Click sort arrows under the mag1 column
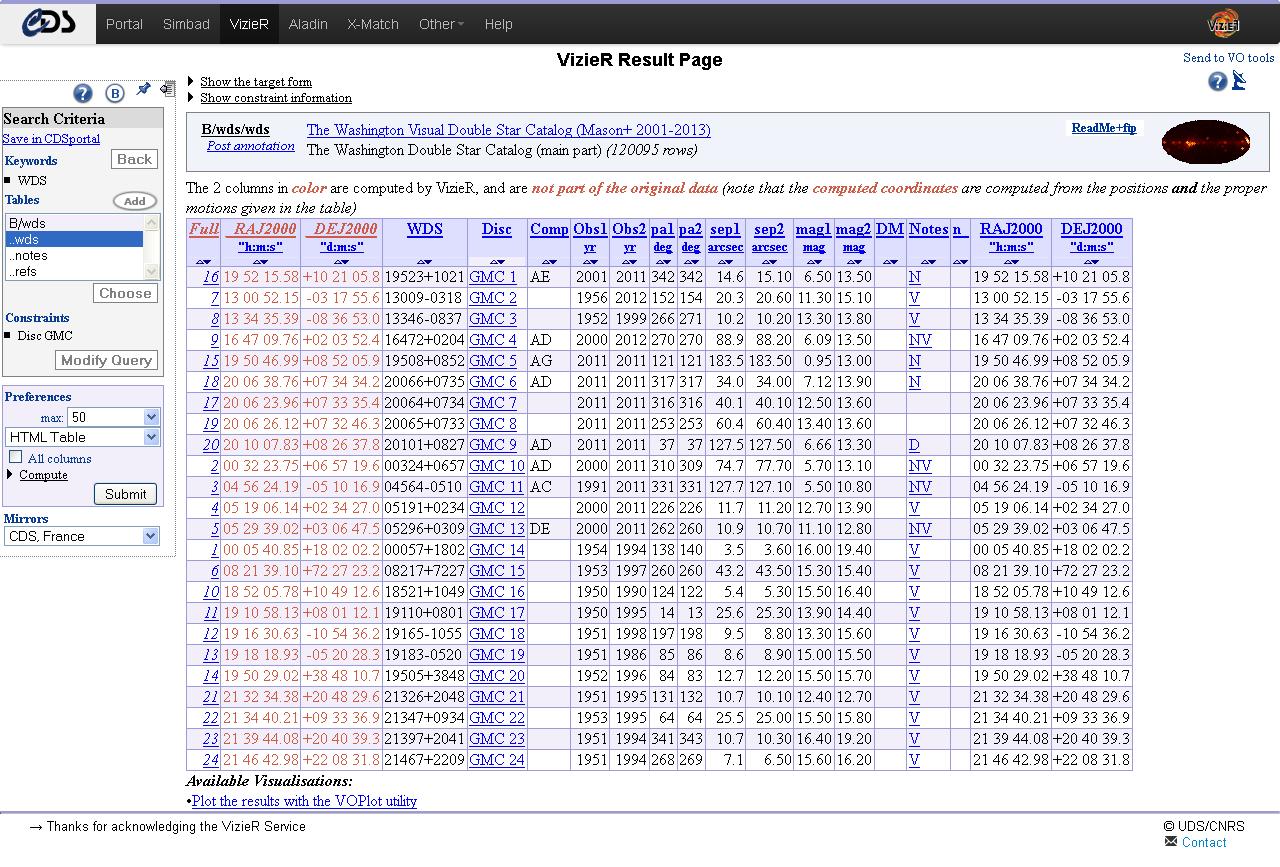Viewport: 1280px width, 867px height. point(814,262)
